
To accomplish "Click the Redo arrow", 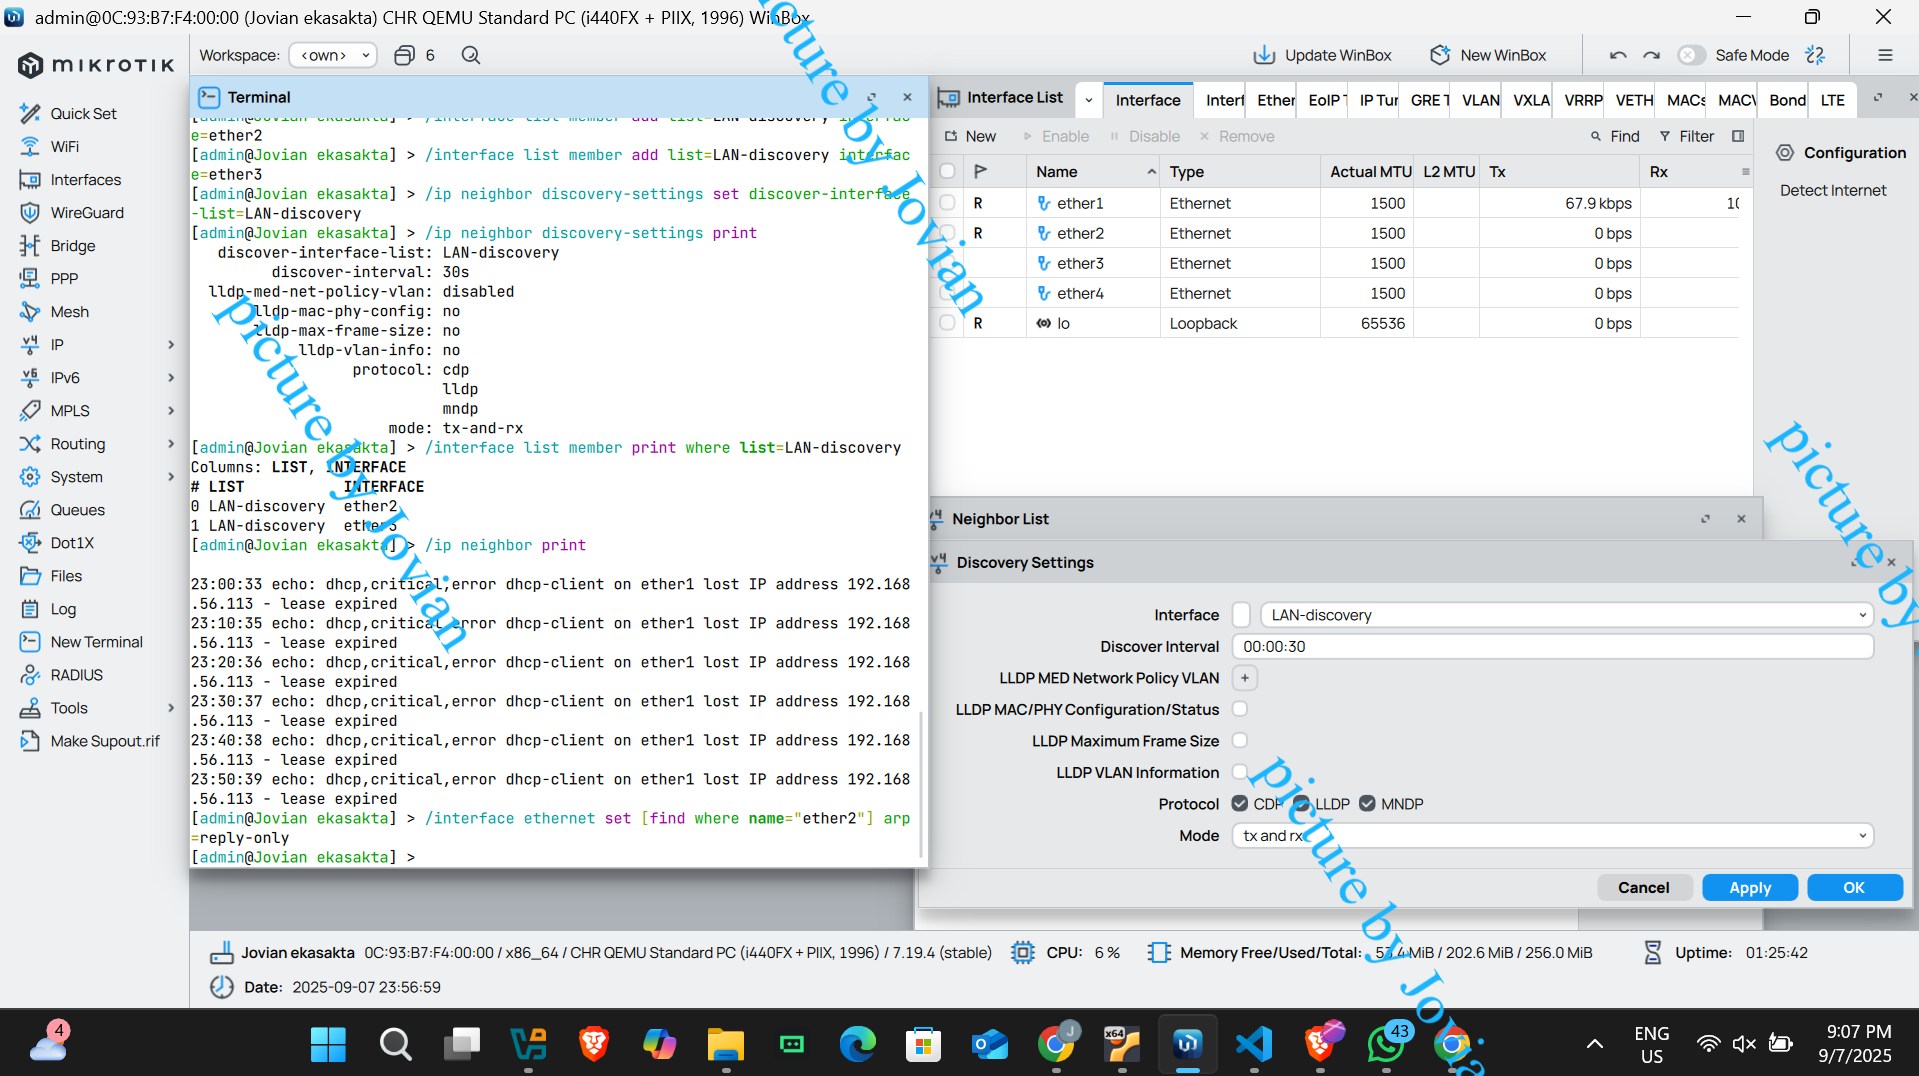I will click(x=1652, y=55).
